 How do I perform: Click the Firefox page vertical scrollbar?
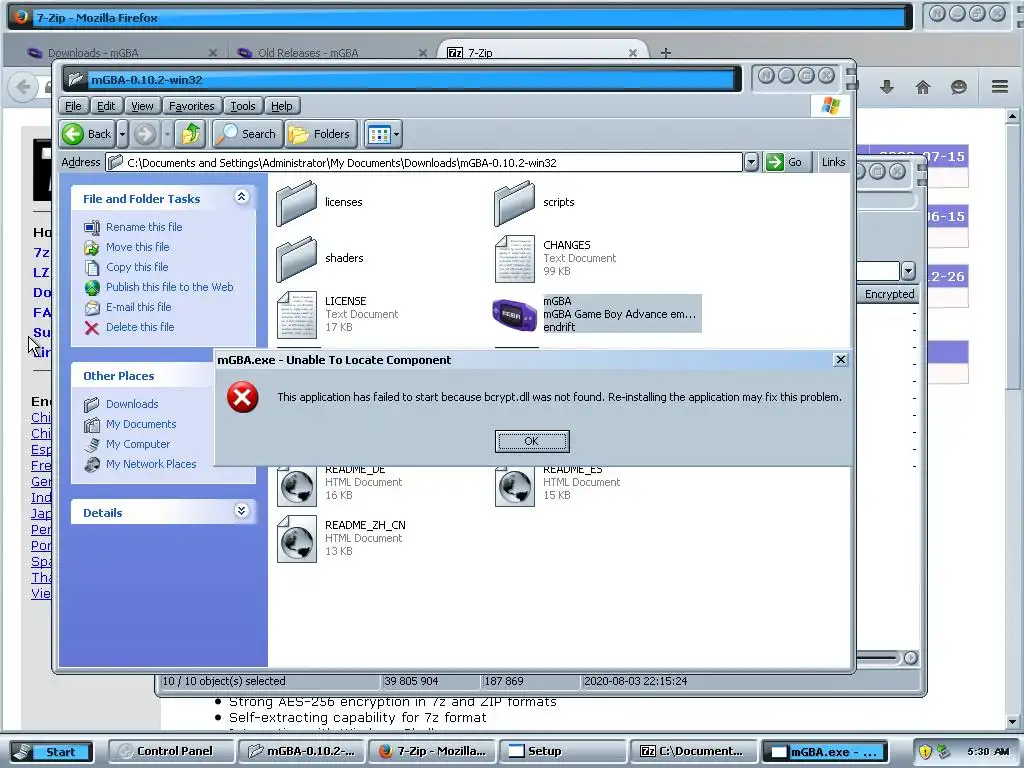(x=1012, y=418)
